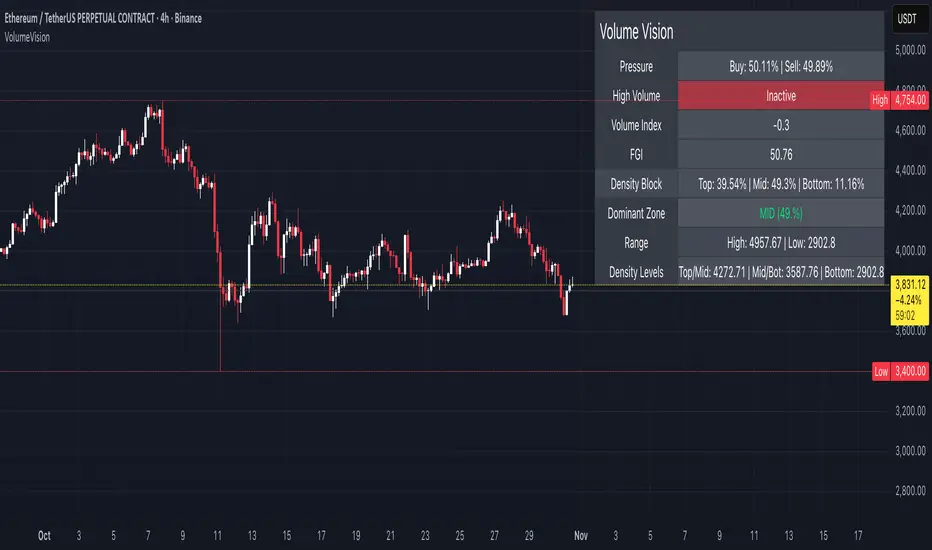Screen dimensions: 932x550
Task: Select the Range High/Low values cell
Action: coord(780,242)
